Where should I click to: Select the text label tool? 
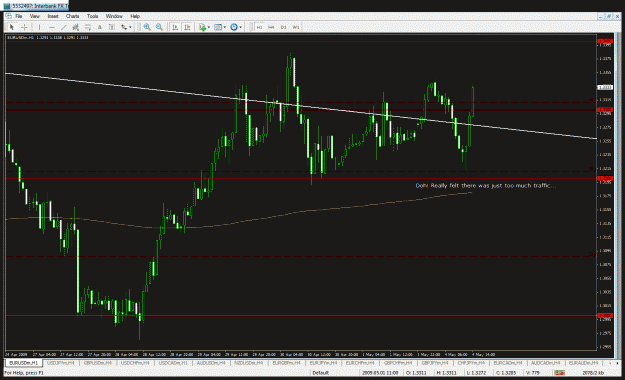click(x=112, y=27)
